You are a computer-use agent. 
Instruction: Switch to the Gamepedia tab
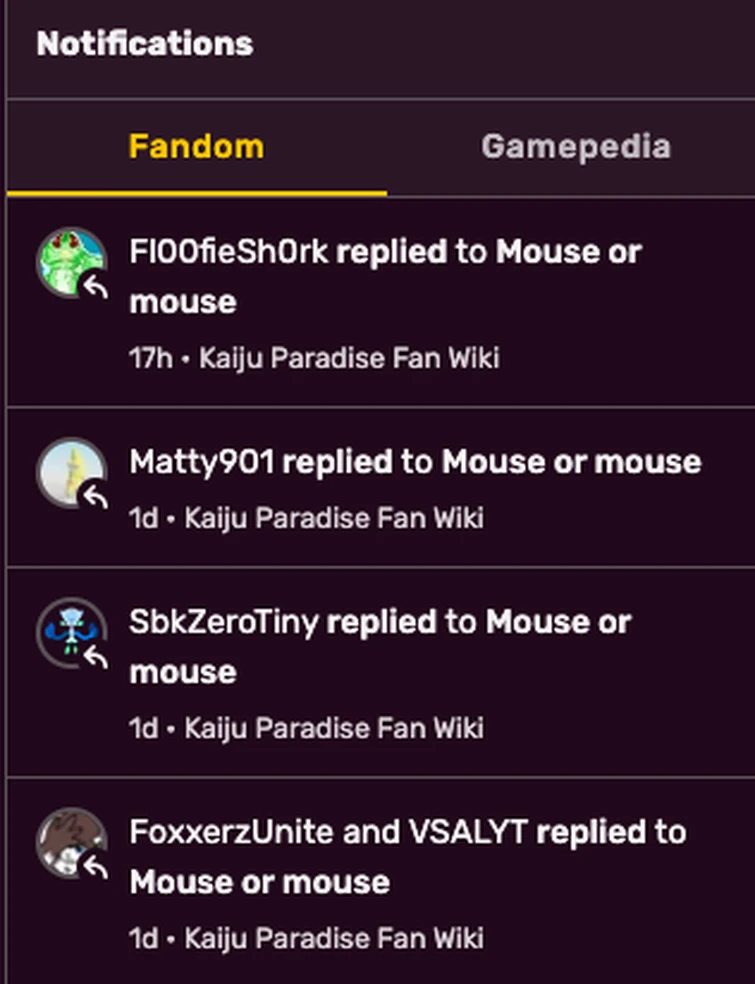575,147
